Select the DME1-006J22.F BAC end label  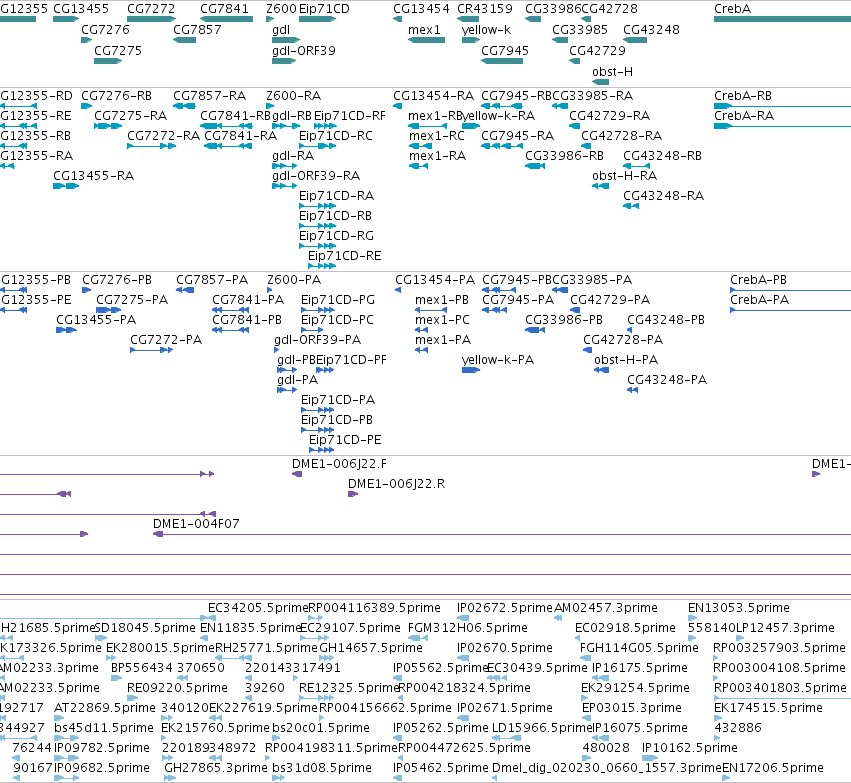[339, 463]
